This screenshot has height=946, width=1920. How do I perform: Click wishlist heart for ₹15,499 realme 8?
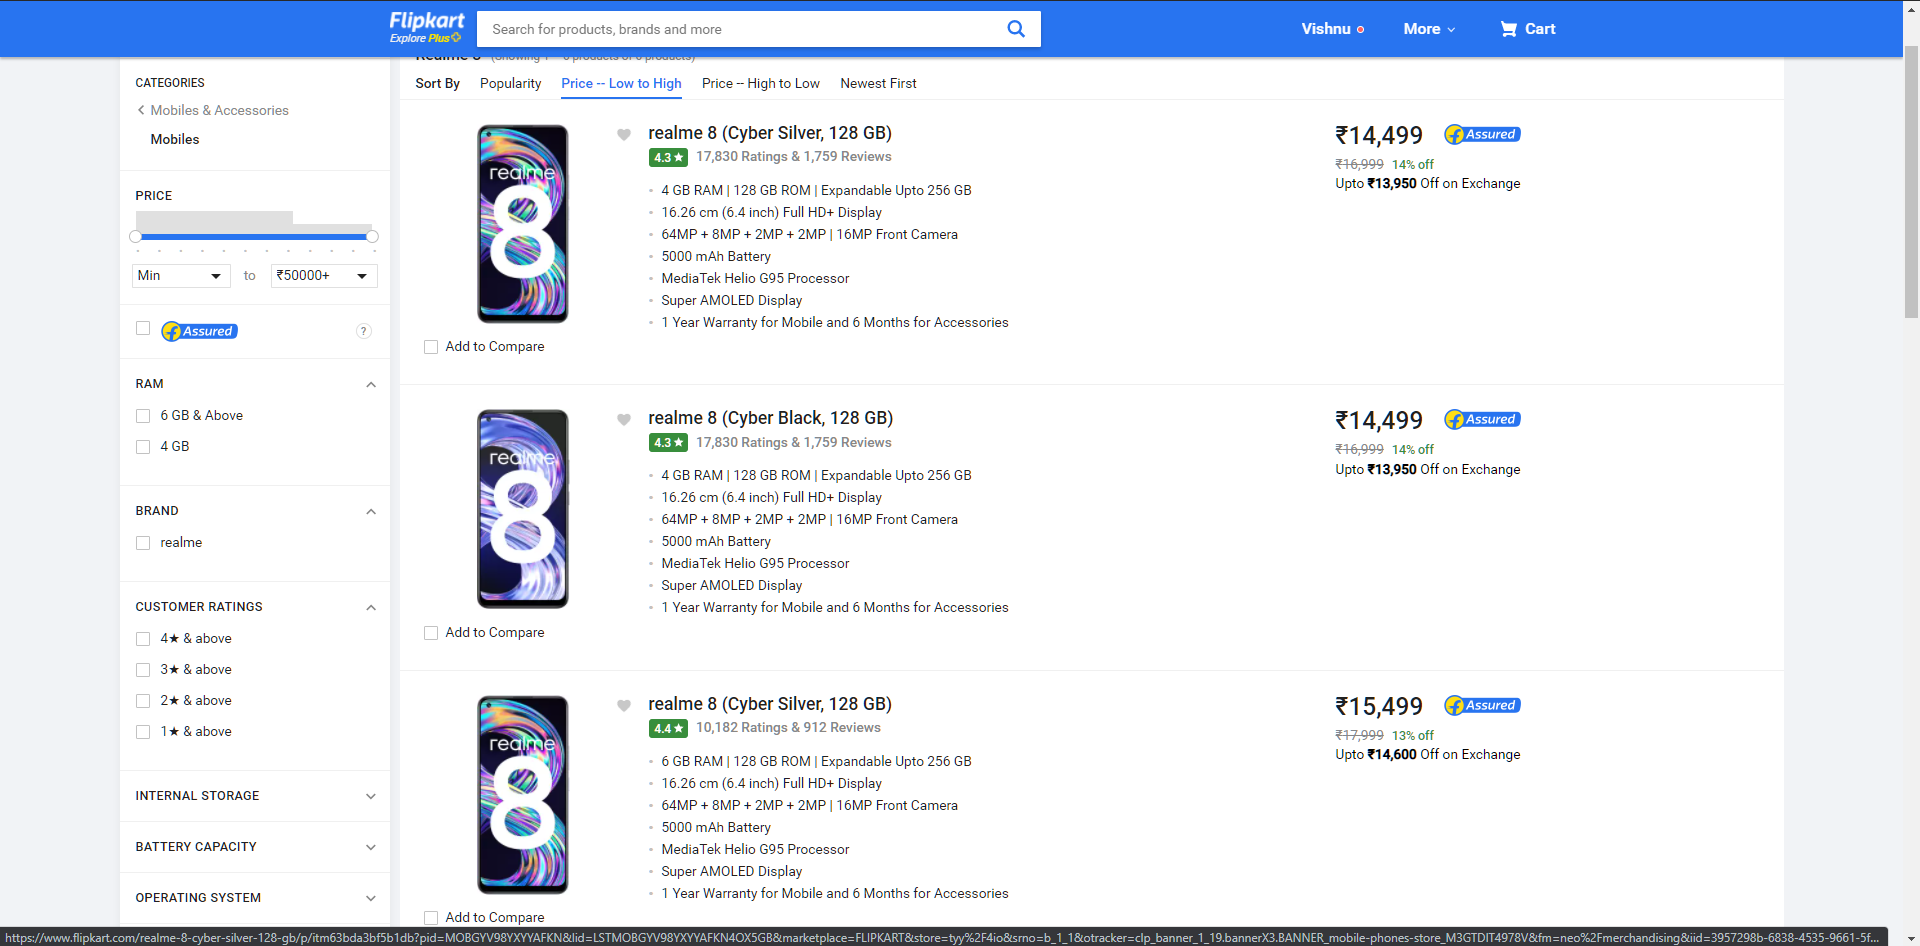pos(624,706)
